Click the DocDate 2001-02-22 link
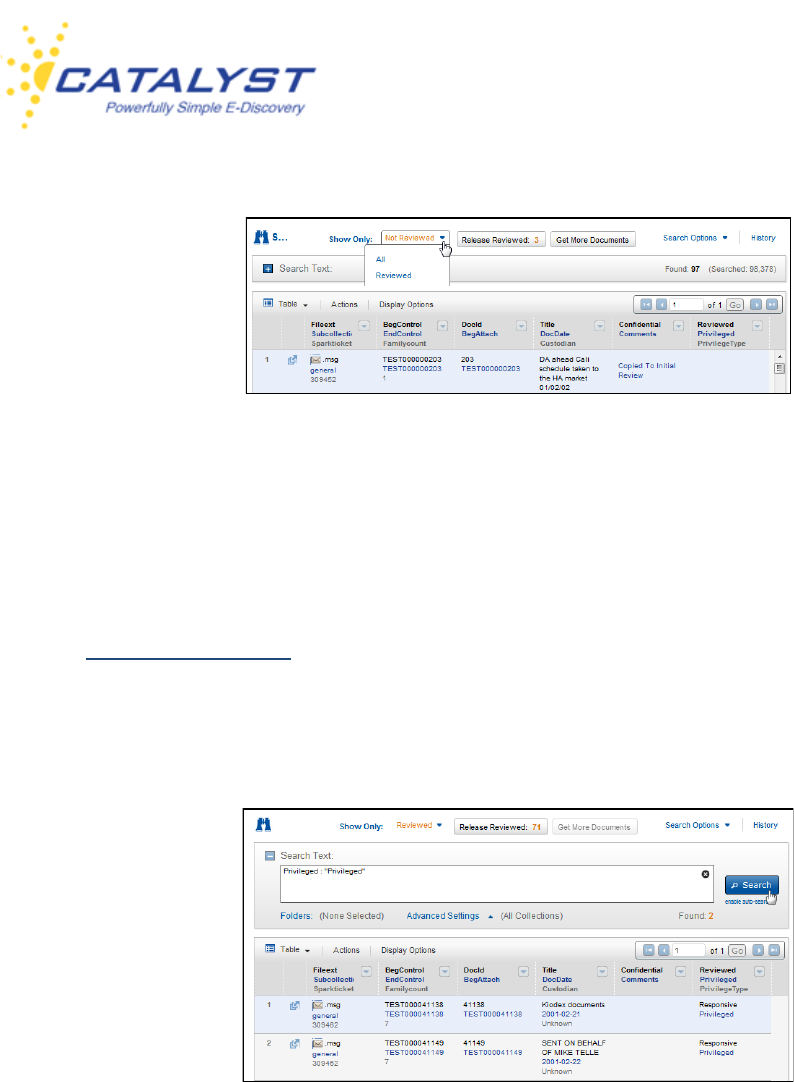The image size is (794, 1082). 561,1061
